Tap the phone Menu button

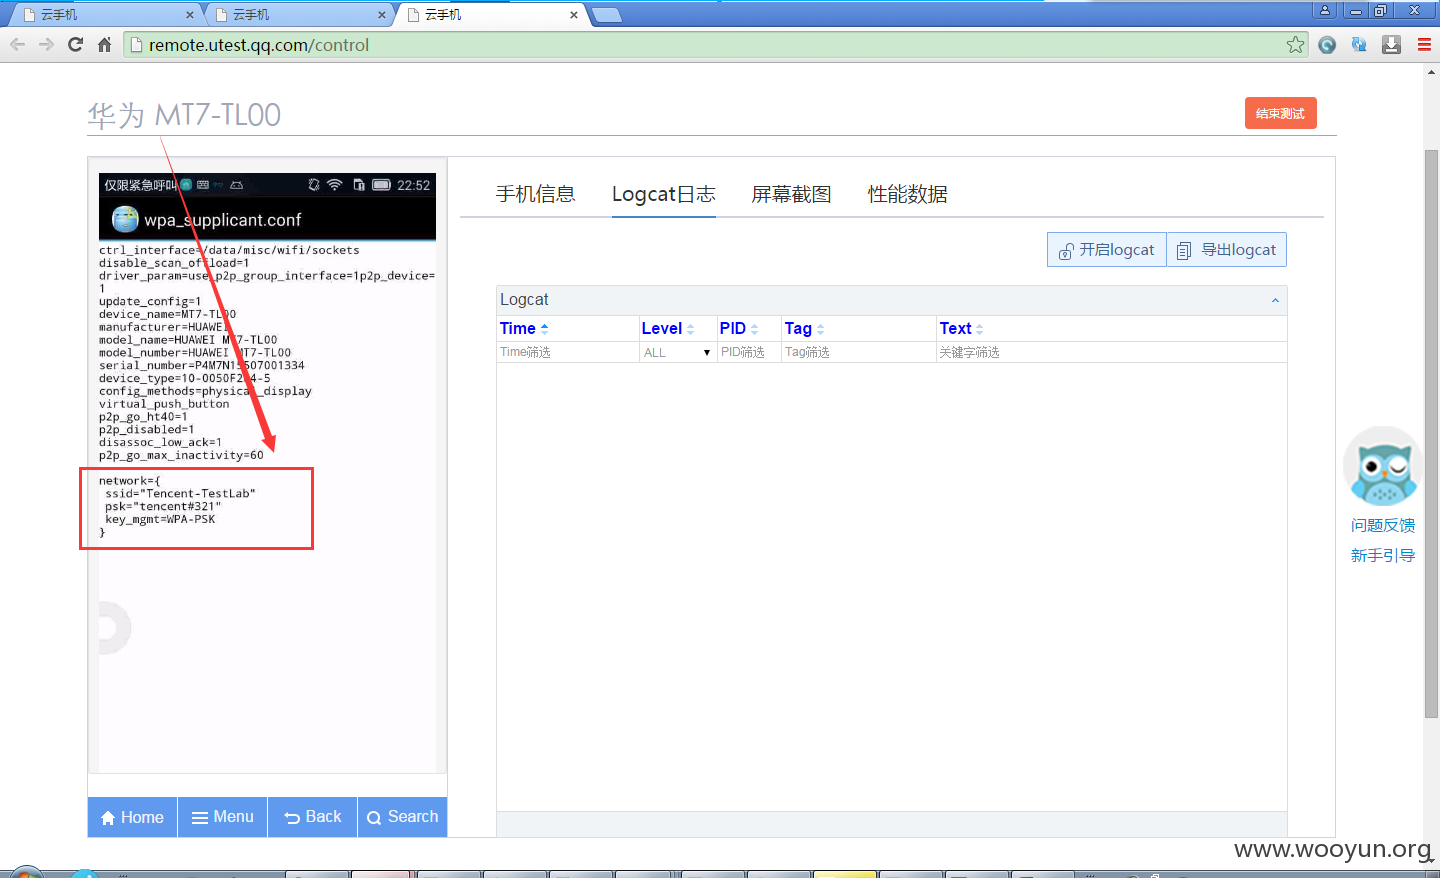(x=223, y=817)
